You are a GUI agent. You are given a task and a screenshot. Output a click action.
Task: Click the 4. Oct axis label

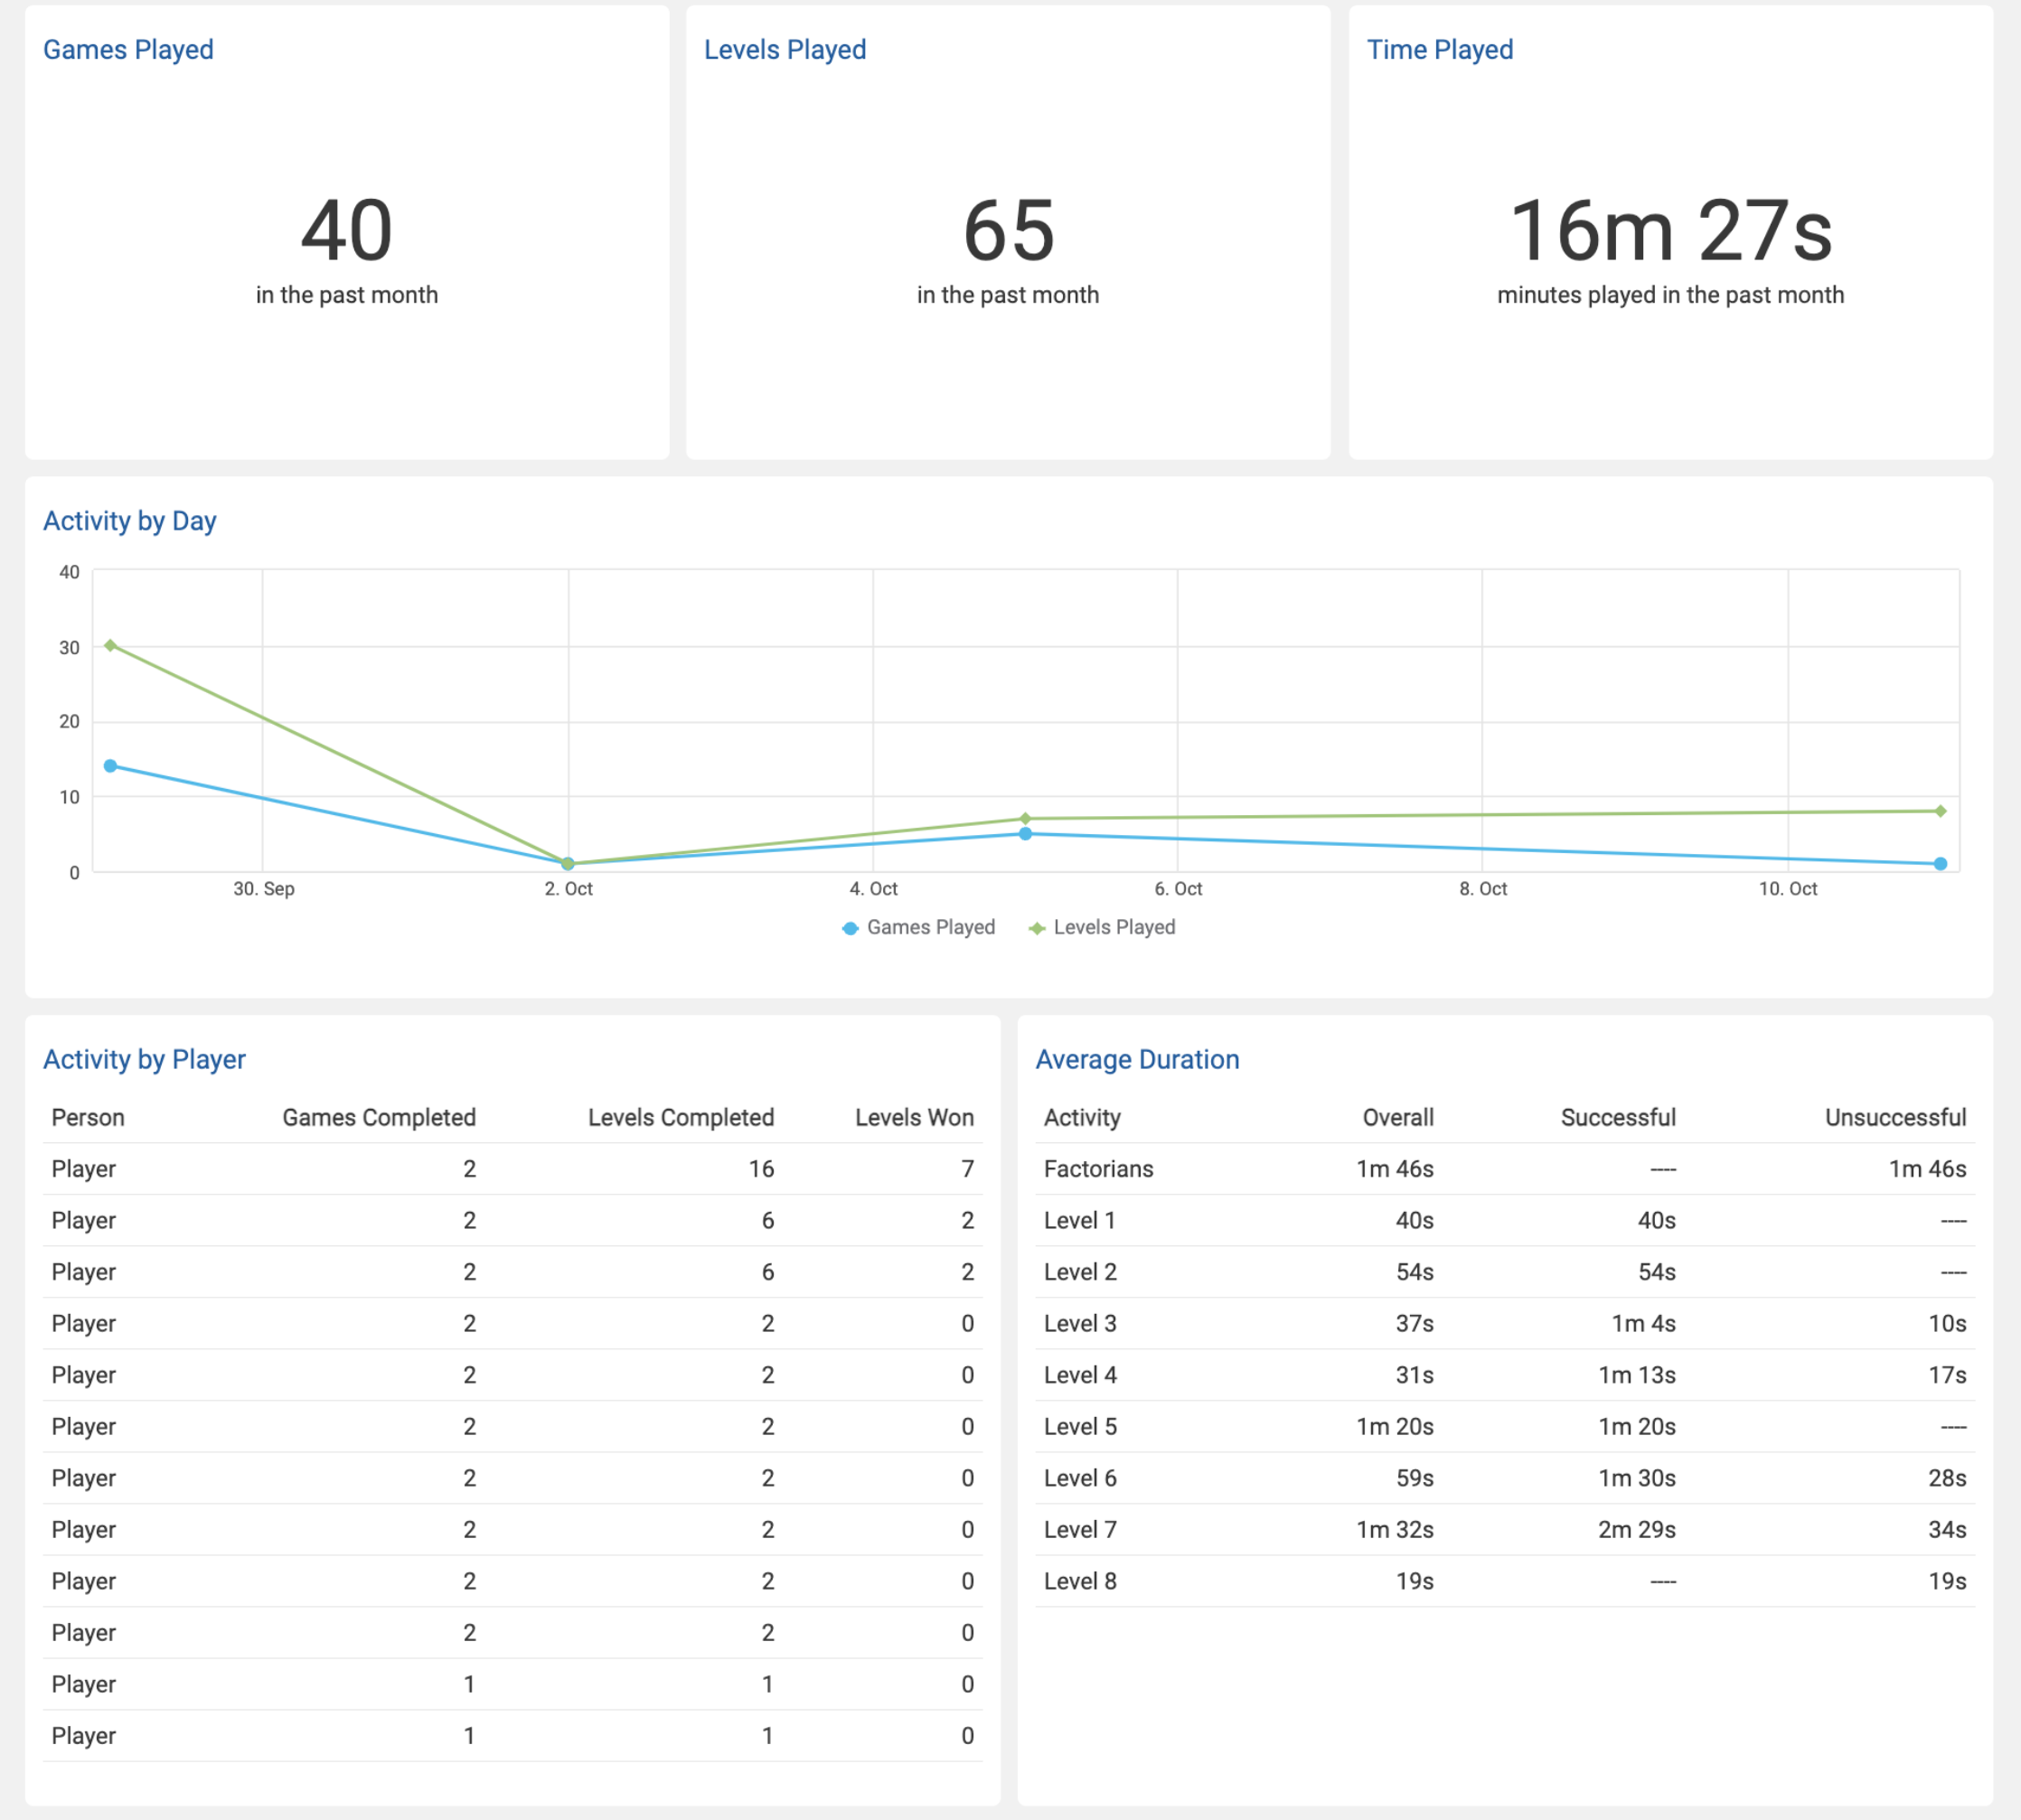(x=873, y=888)
